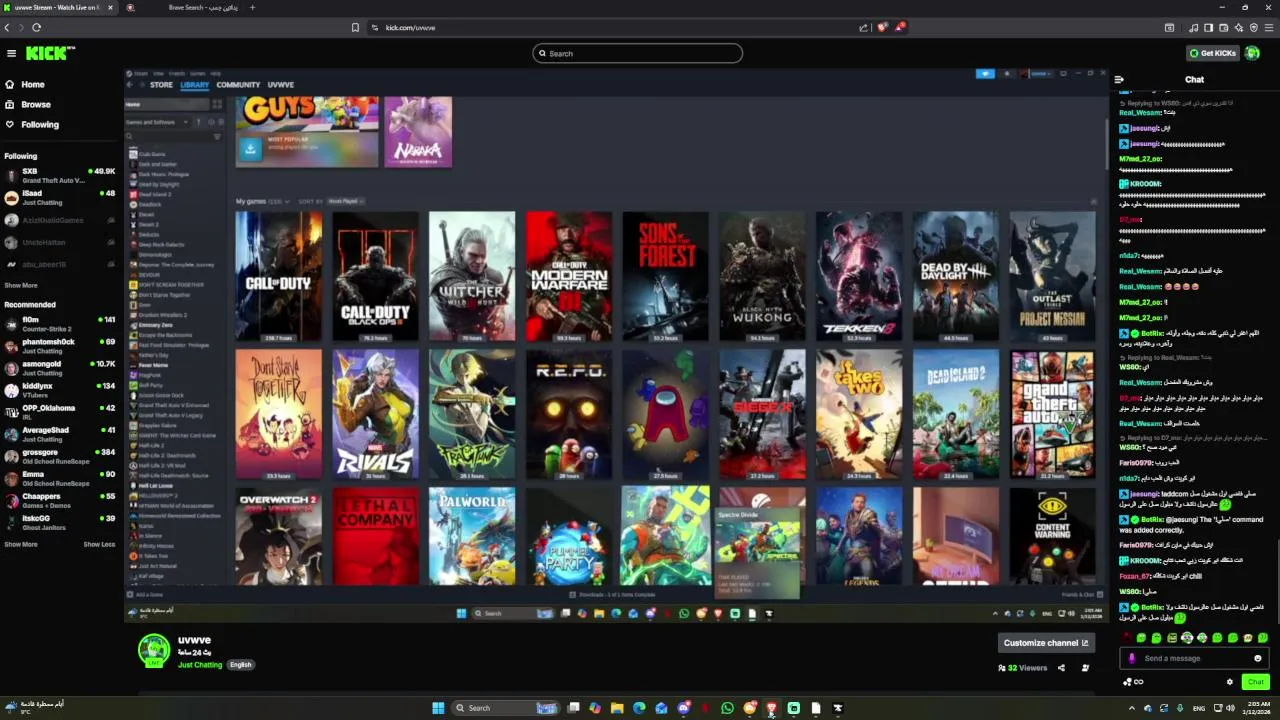This screenshot has height=720, width=1280.
Task: Open Steam LIBRARY tab in stream
Action: click(x=195, y=85)
